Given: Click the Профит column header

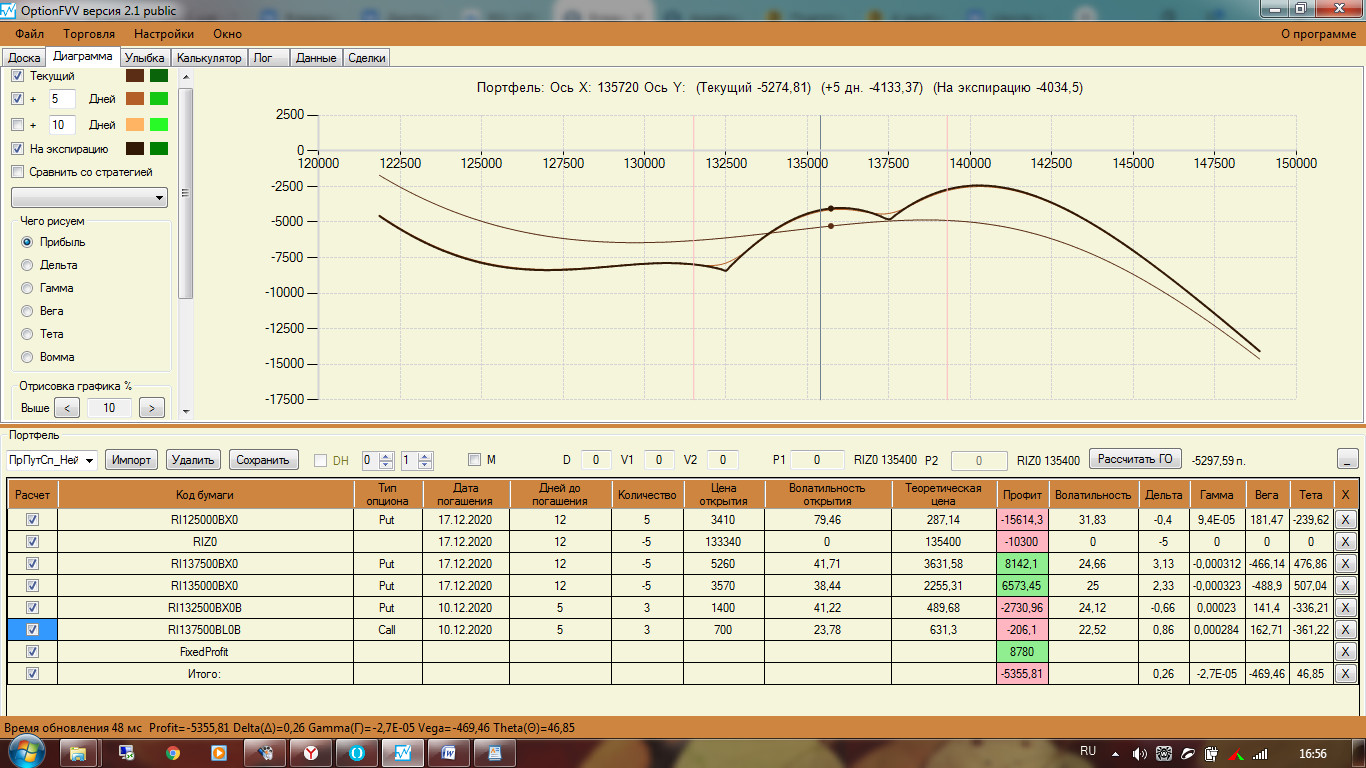Looking at the screenshot, I should pyautogui.click(x=1021, y=495).
